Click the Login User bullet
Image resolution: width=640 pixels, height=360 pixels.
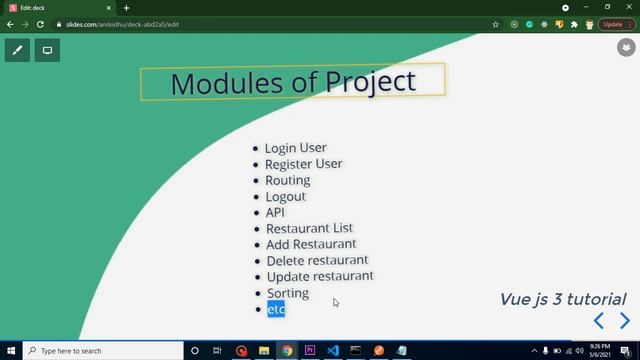(x=296, y=148)
